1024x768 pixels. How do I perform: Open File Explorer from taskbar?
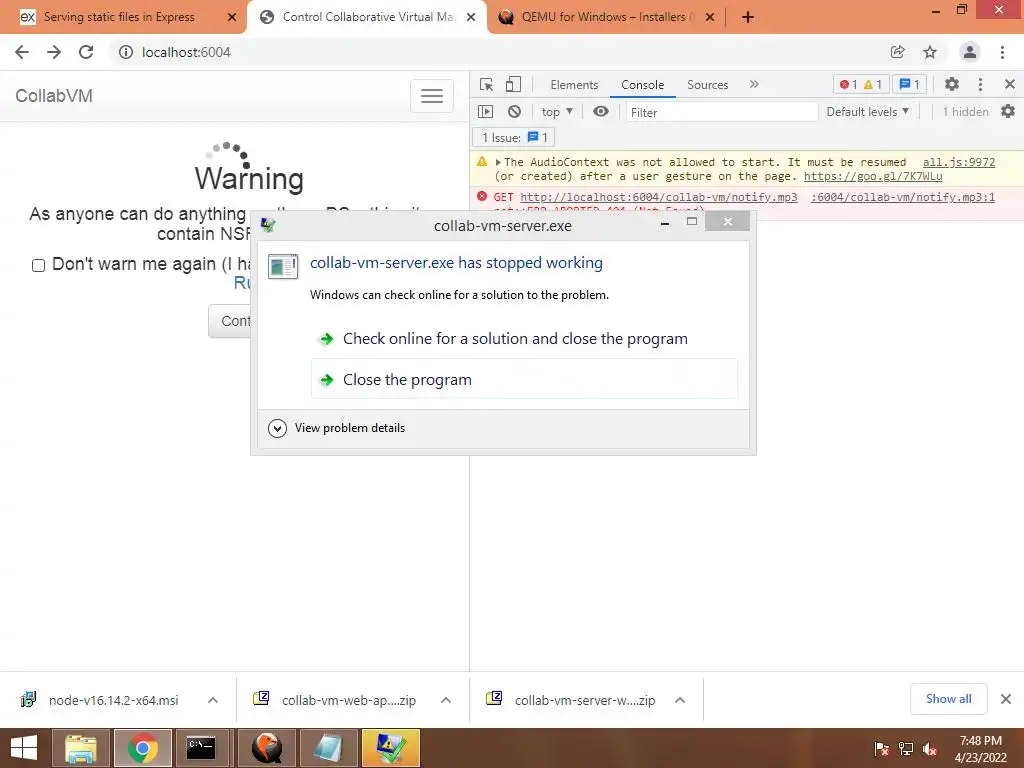[x=80, y=748]
